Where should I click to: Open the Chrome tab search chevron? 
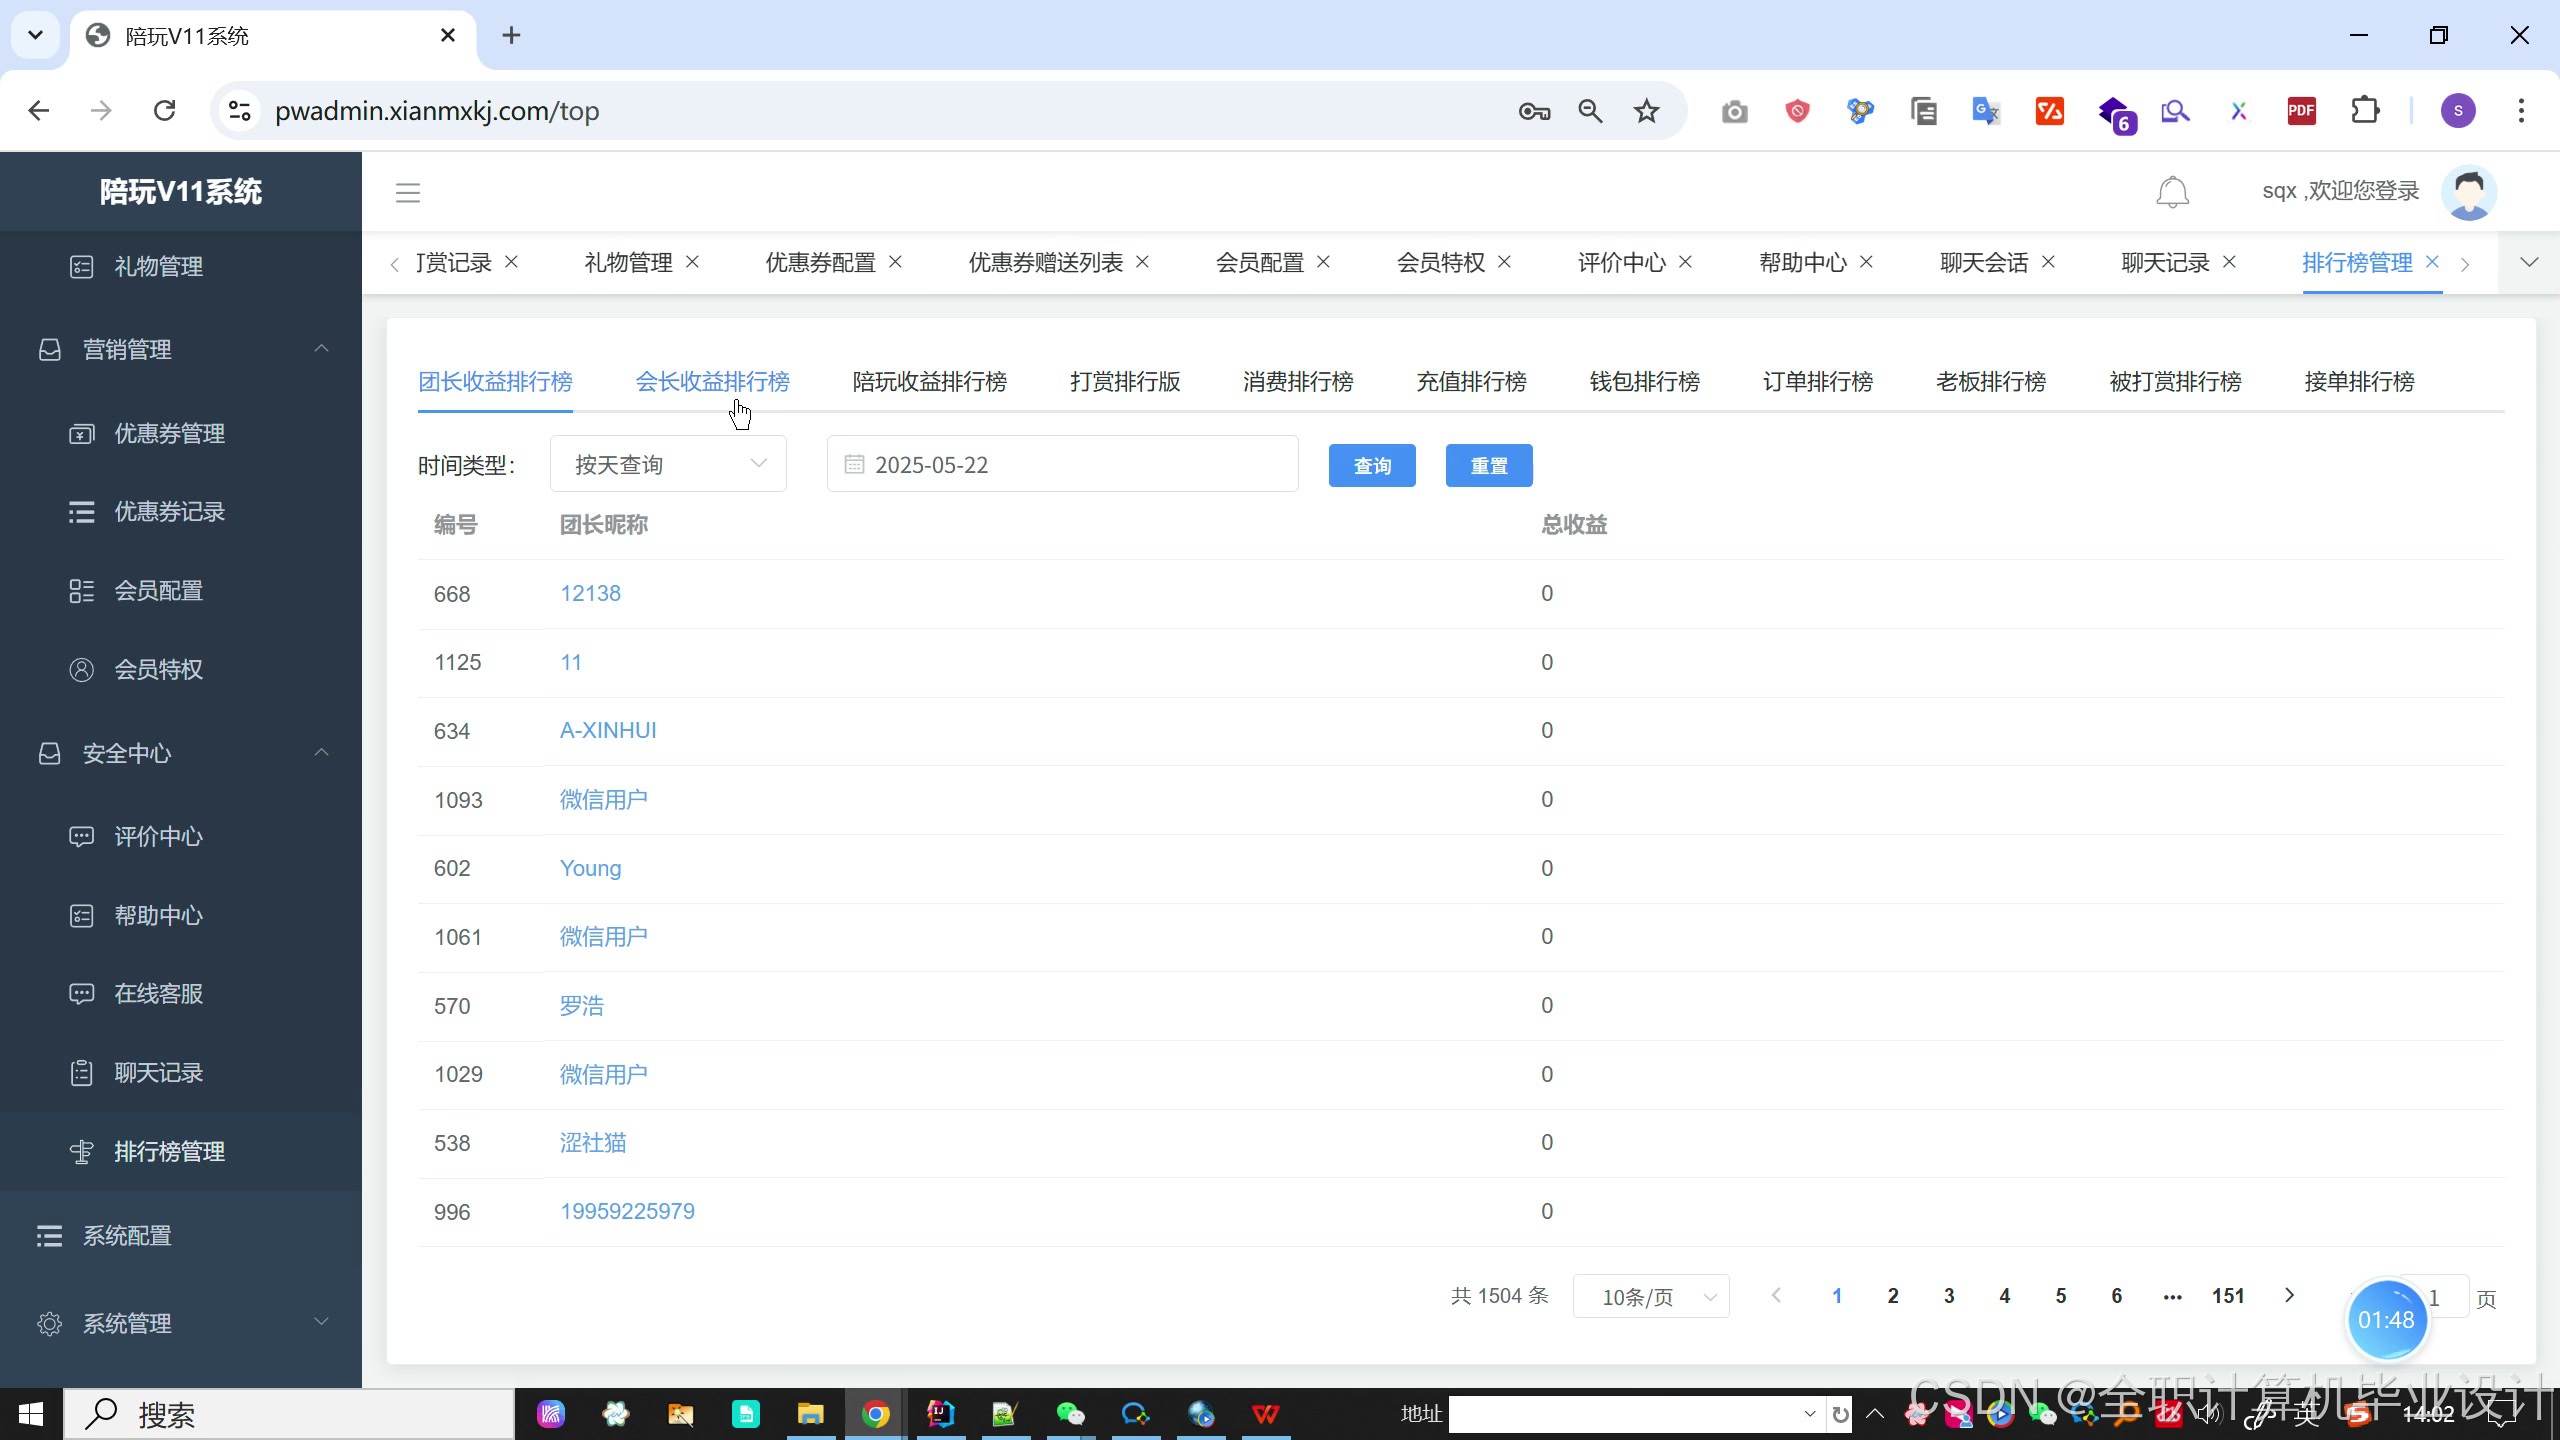[35, 36]
